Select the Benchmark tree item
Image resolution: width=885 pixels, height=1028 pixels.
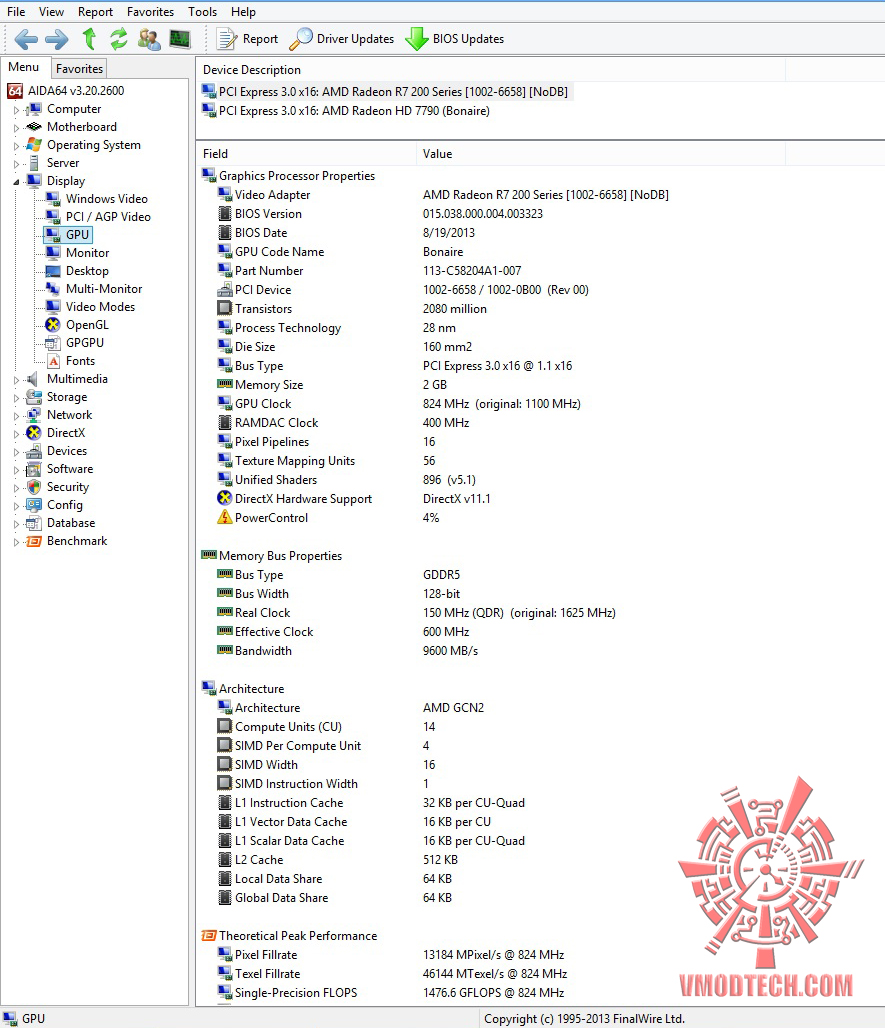[x=67, y=541]
